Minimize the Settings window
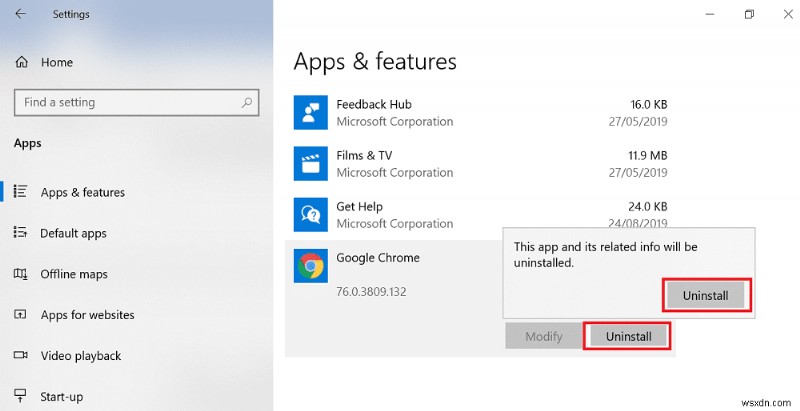 point(710,14)
